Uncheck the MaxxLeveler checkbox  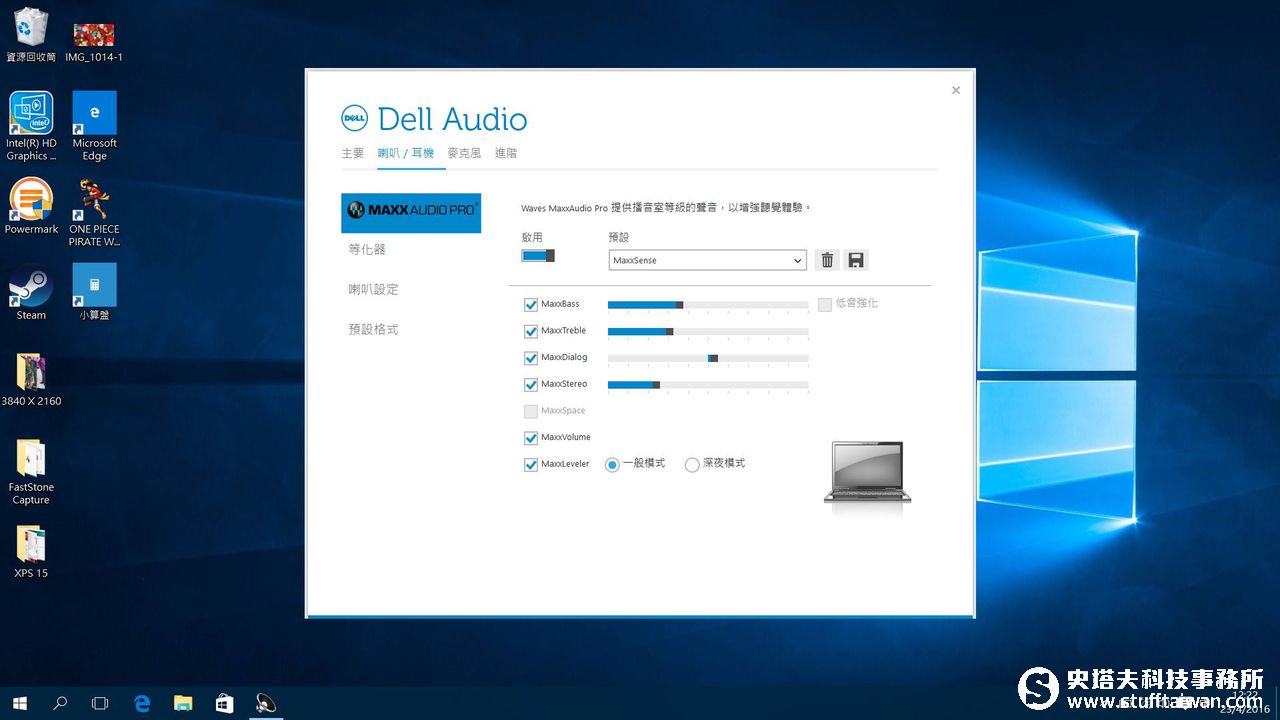531,465
